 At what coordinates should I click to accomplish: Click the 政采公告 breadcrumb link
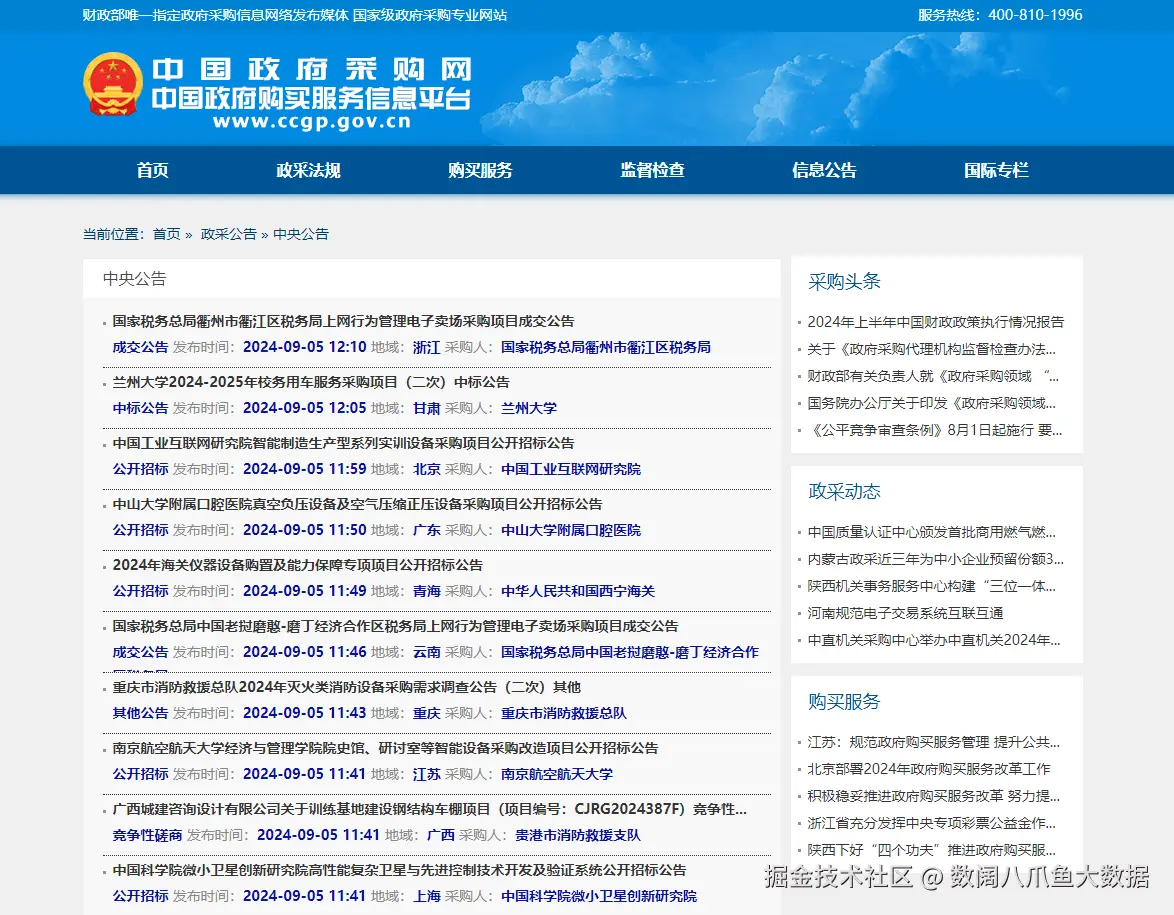pos(228,234)
